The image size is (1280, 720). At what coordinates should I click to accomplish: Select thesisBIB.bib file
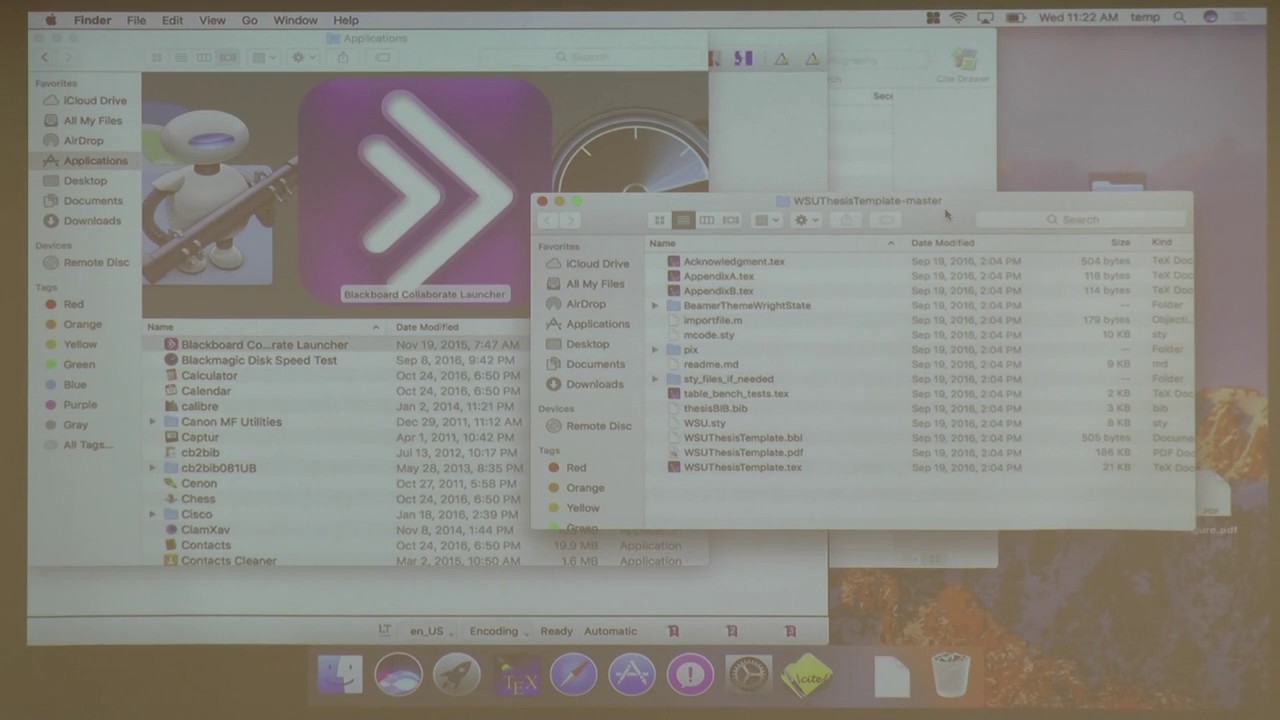pyautogui.click(x=715, y=408)
